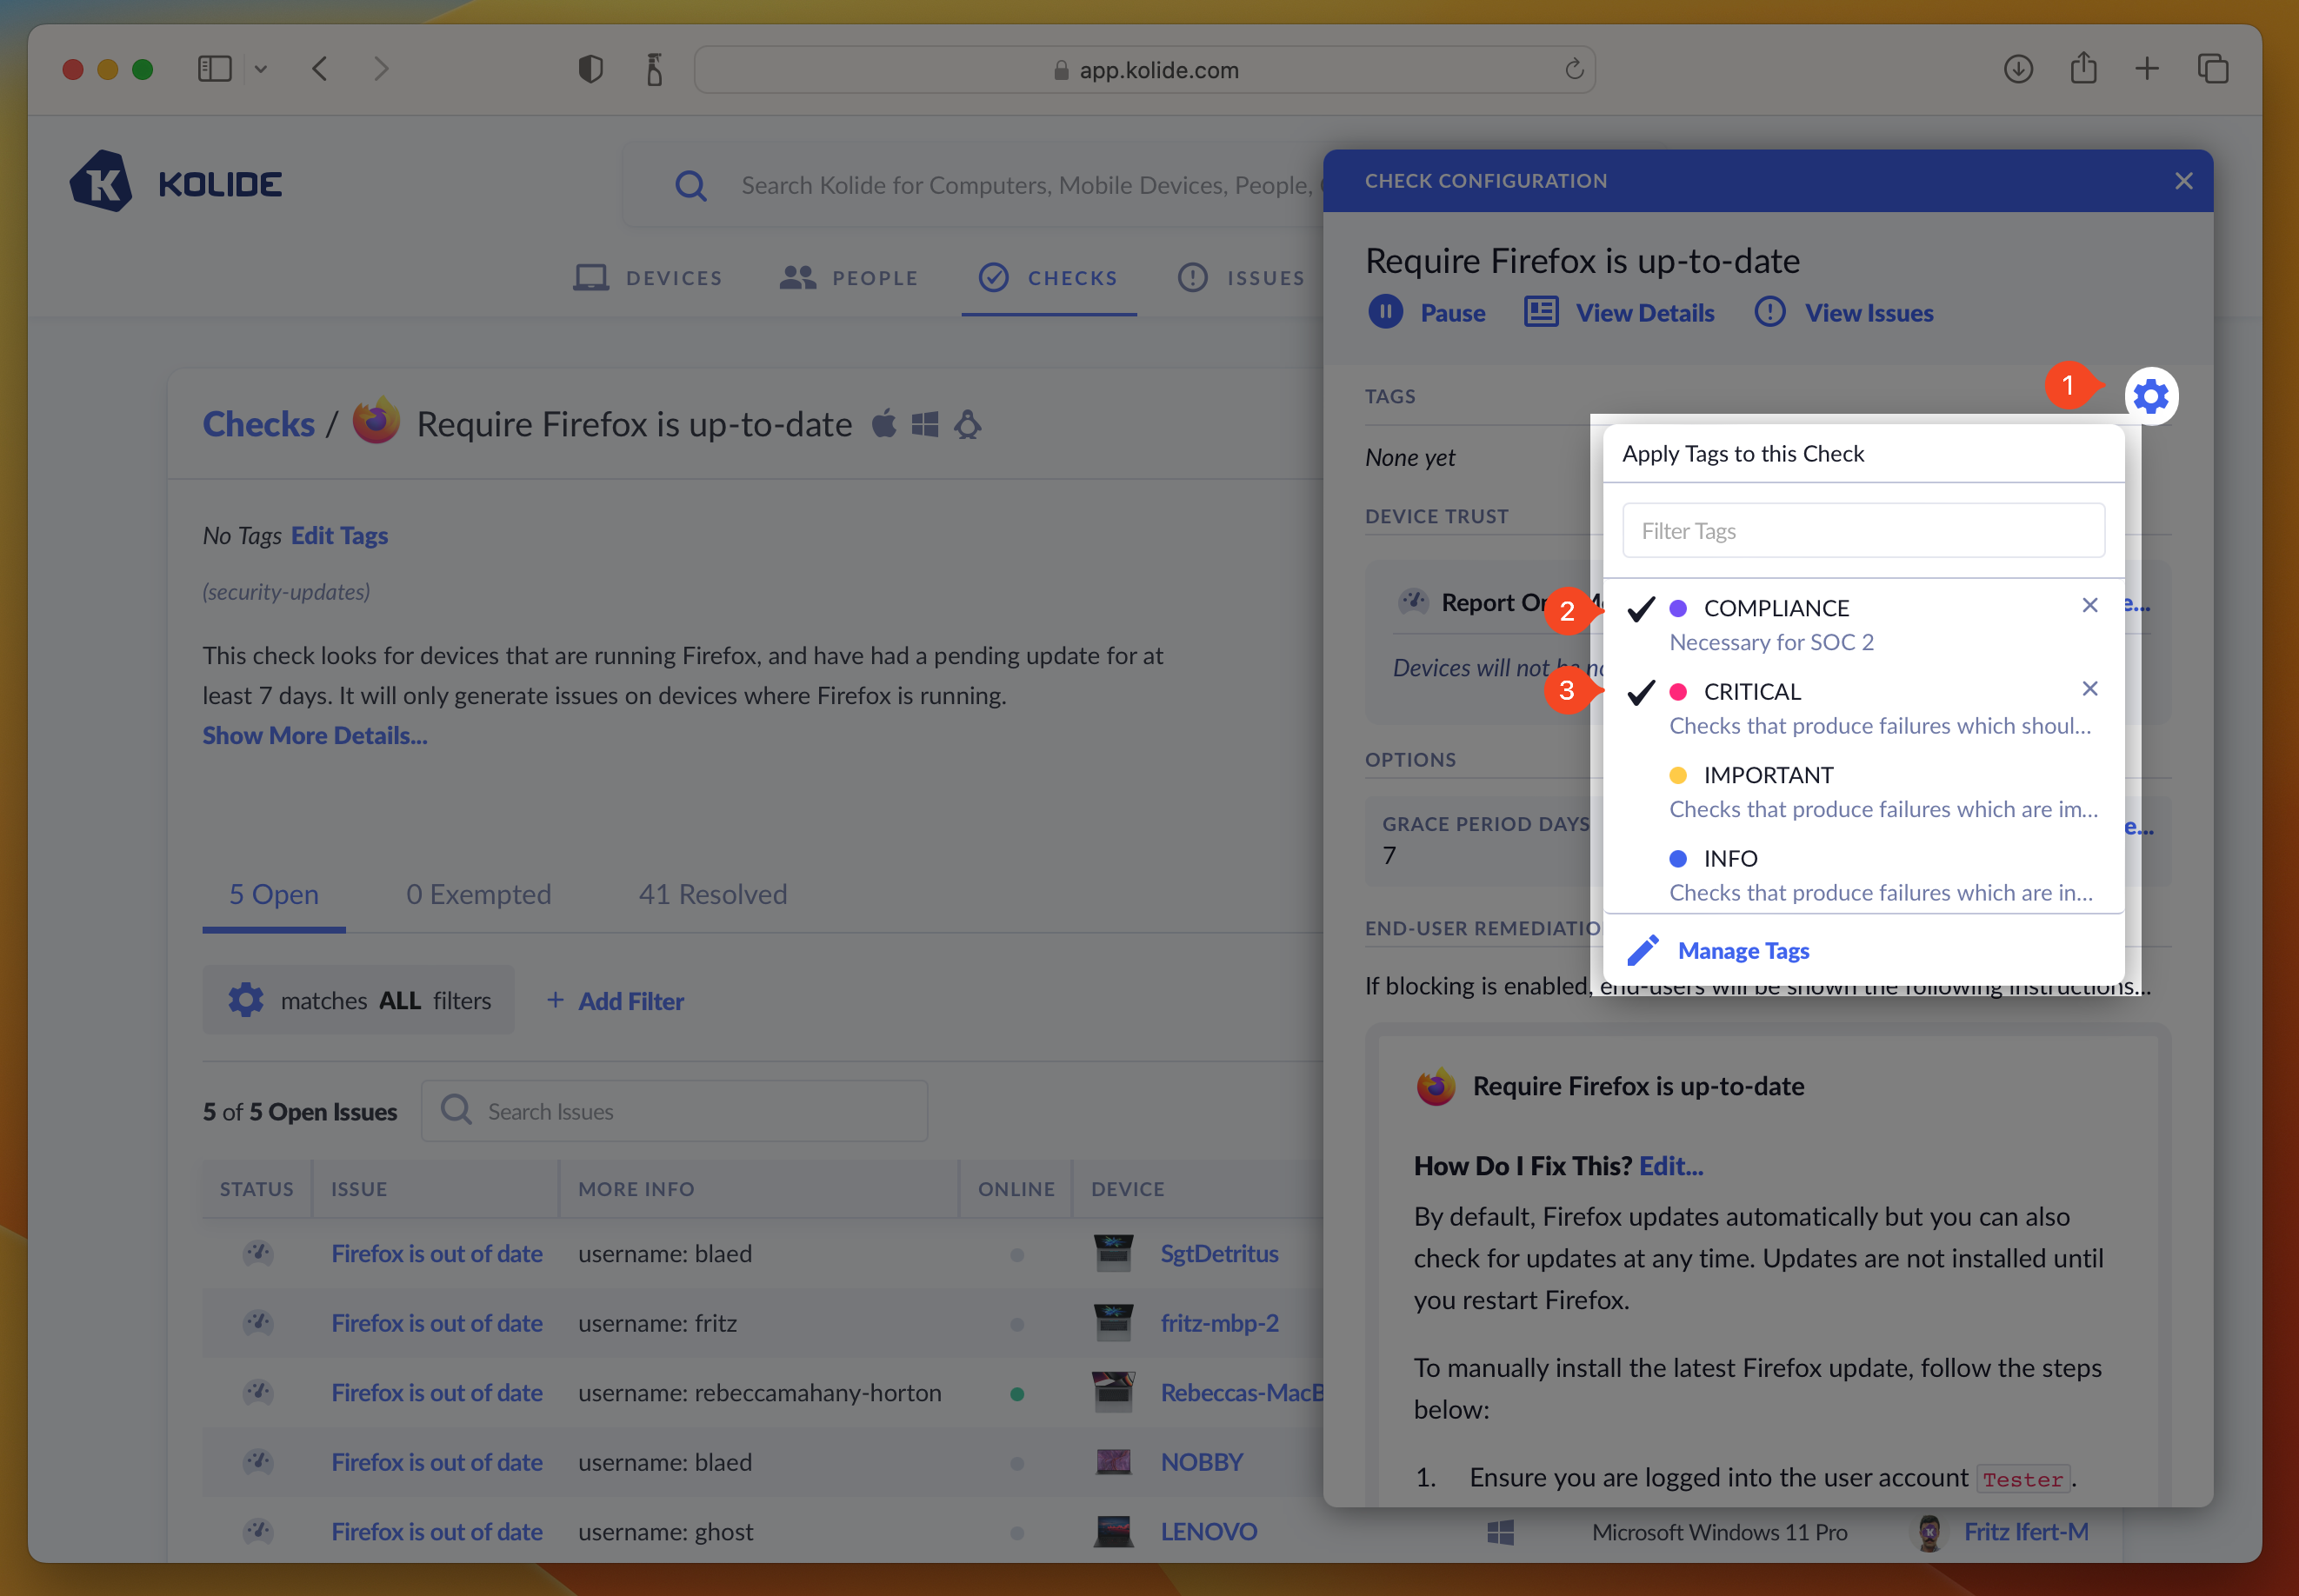Click the tags gear settings icon
Viewport: 2299px width, 1596px height.
click(x=2150, y=397)
